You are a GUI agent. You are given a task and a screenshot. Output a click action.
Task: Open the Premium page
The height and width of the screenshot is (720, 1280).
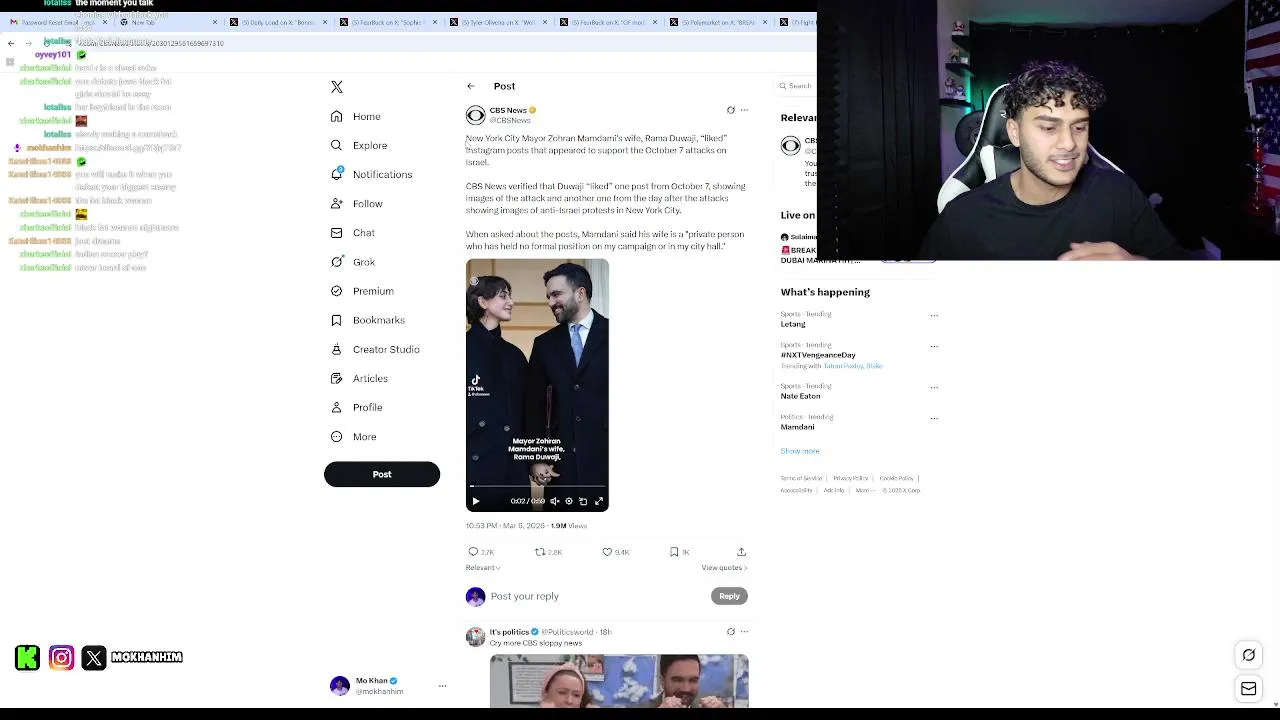click(x=361, y=291)
